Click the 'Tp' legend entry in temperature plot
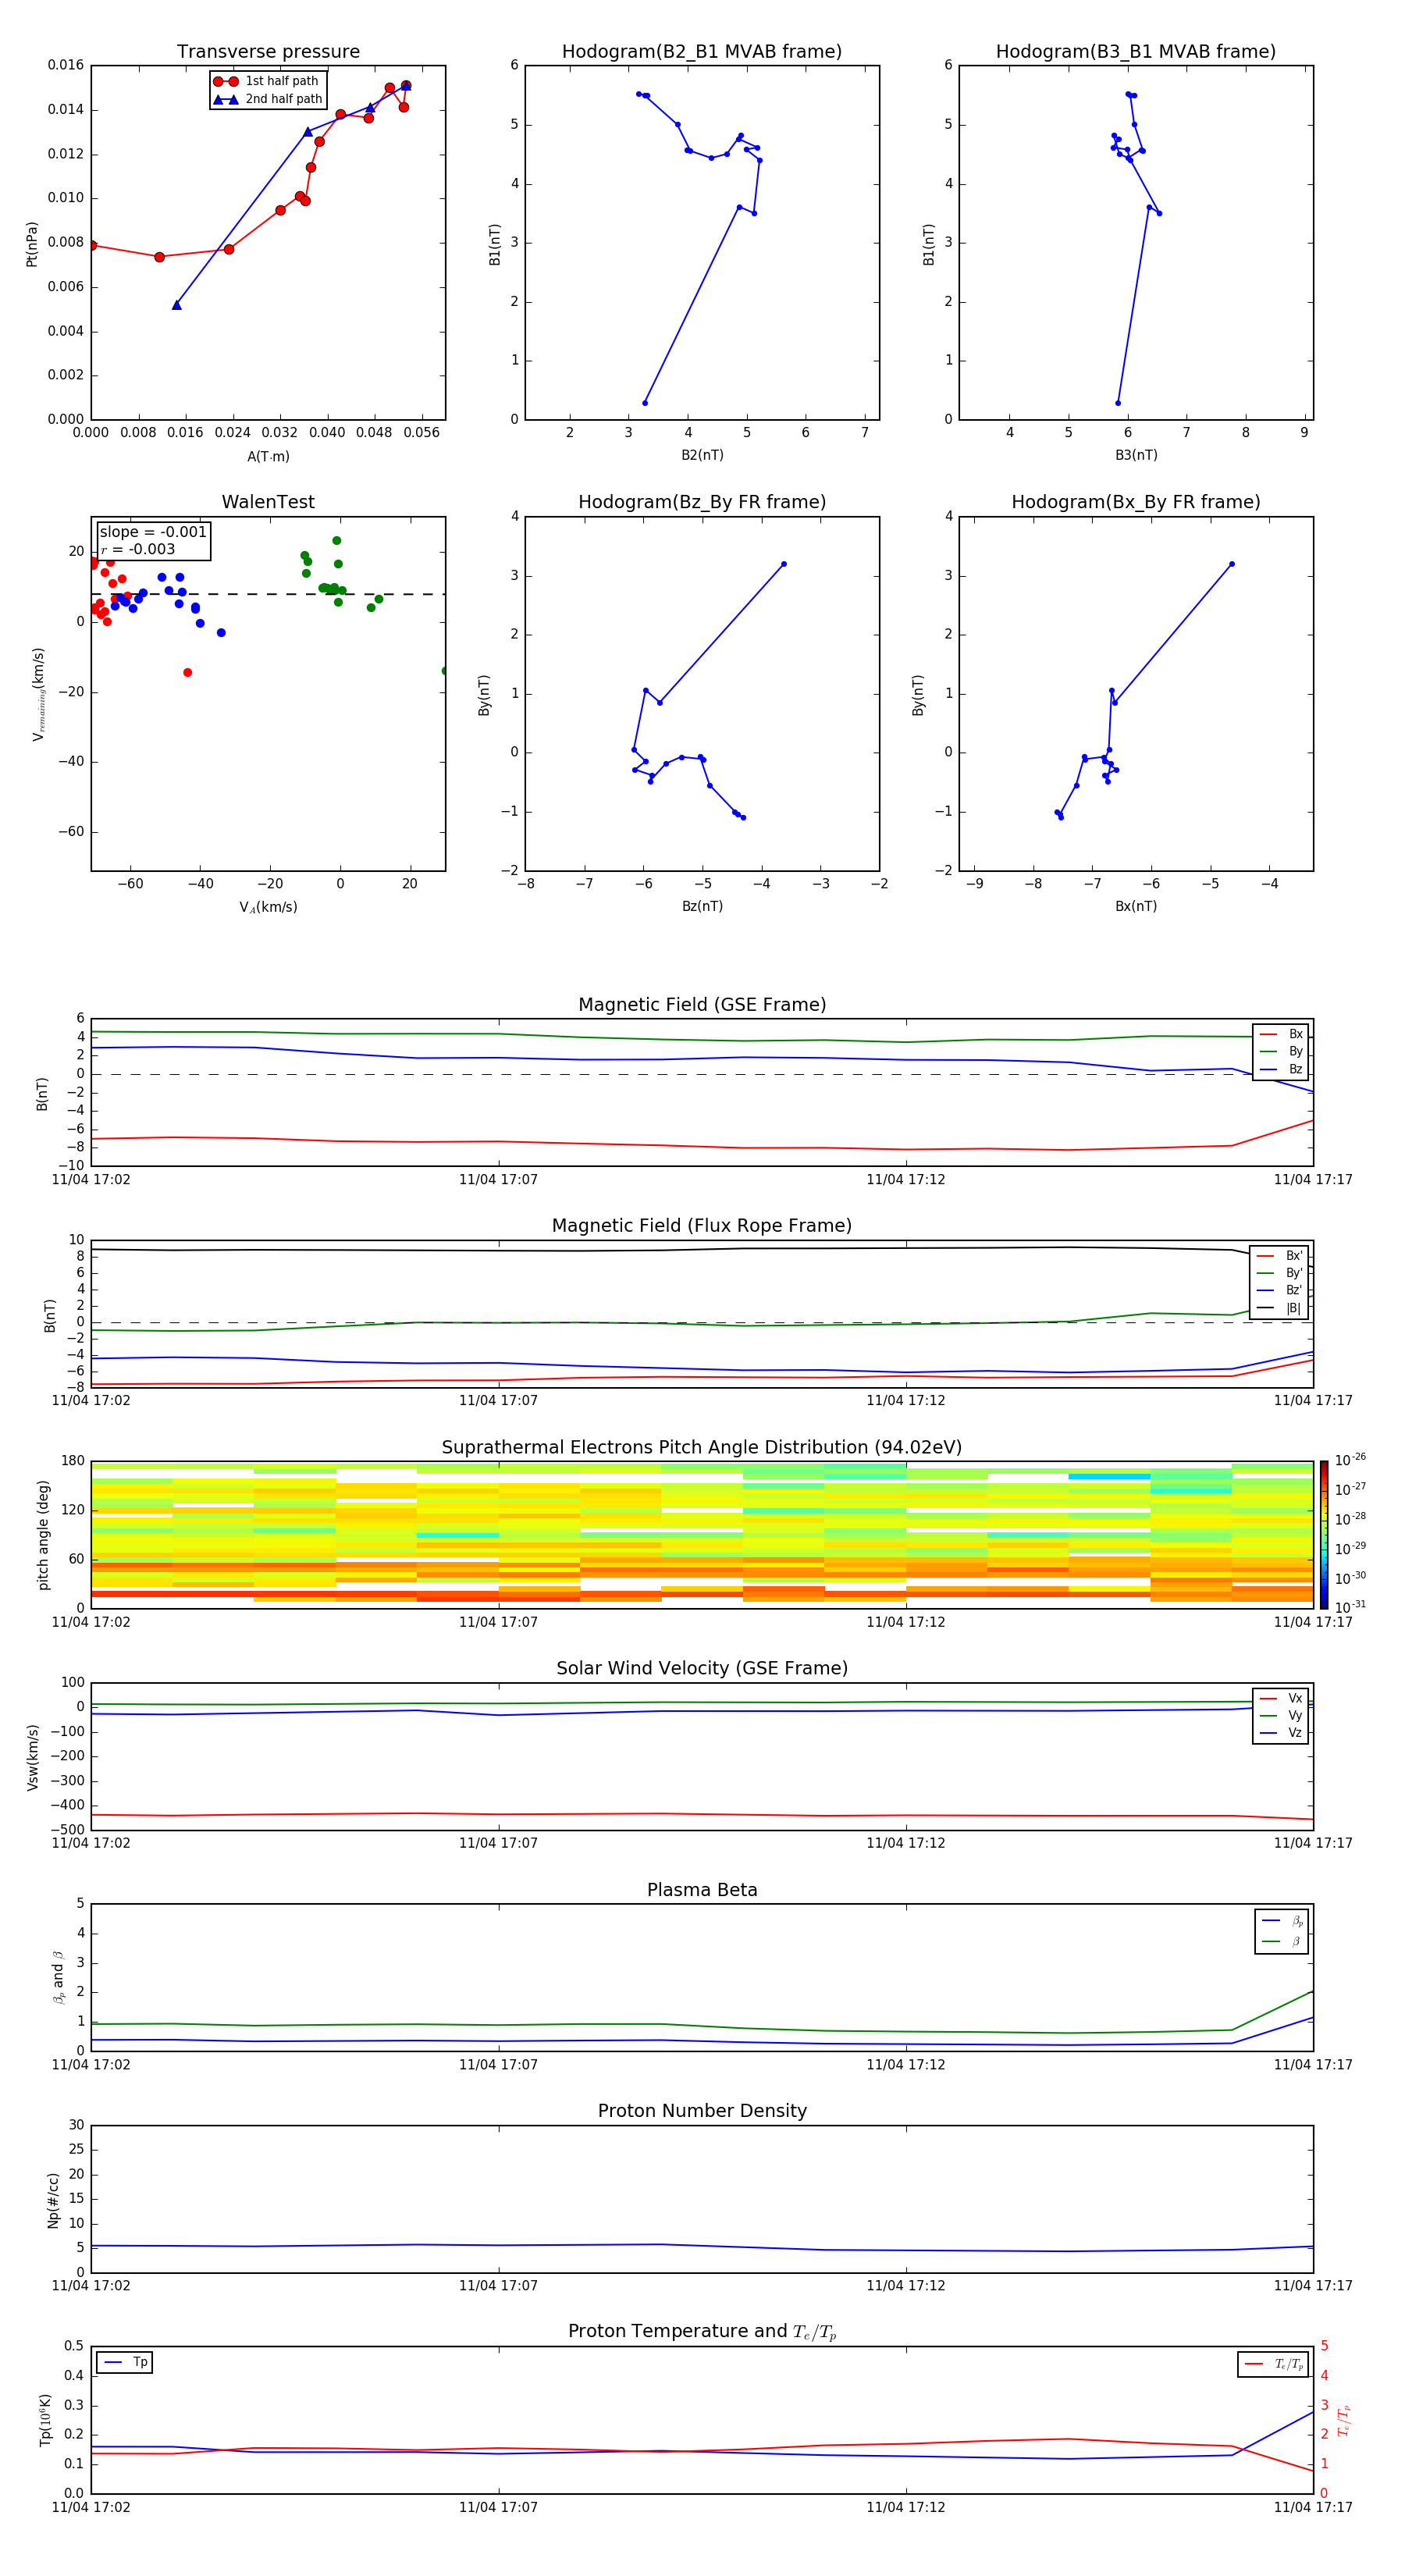This screenshot has width=1405, height=2576. tap(125, 2362)
